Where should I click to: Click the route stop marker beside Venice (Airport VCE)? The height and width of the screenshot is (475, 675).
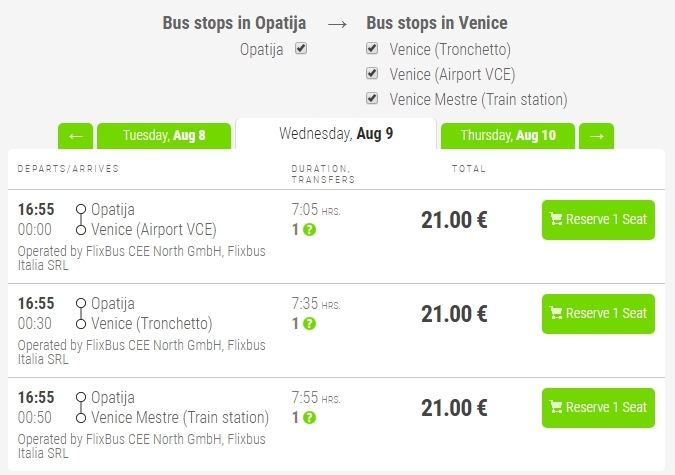pyautogui.click(x=81, y=230)
